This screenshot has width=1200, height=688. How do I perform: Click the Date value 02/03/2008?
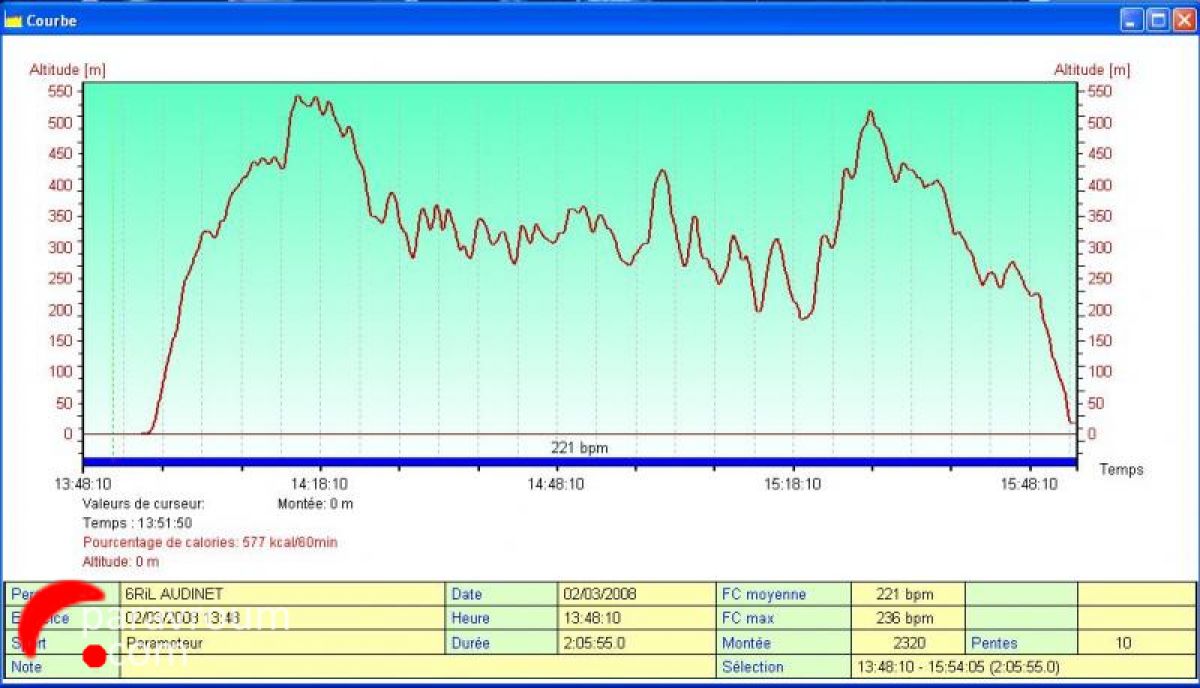pyautogui.click(x=600, y=594)
